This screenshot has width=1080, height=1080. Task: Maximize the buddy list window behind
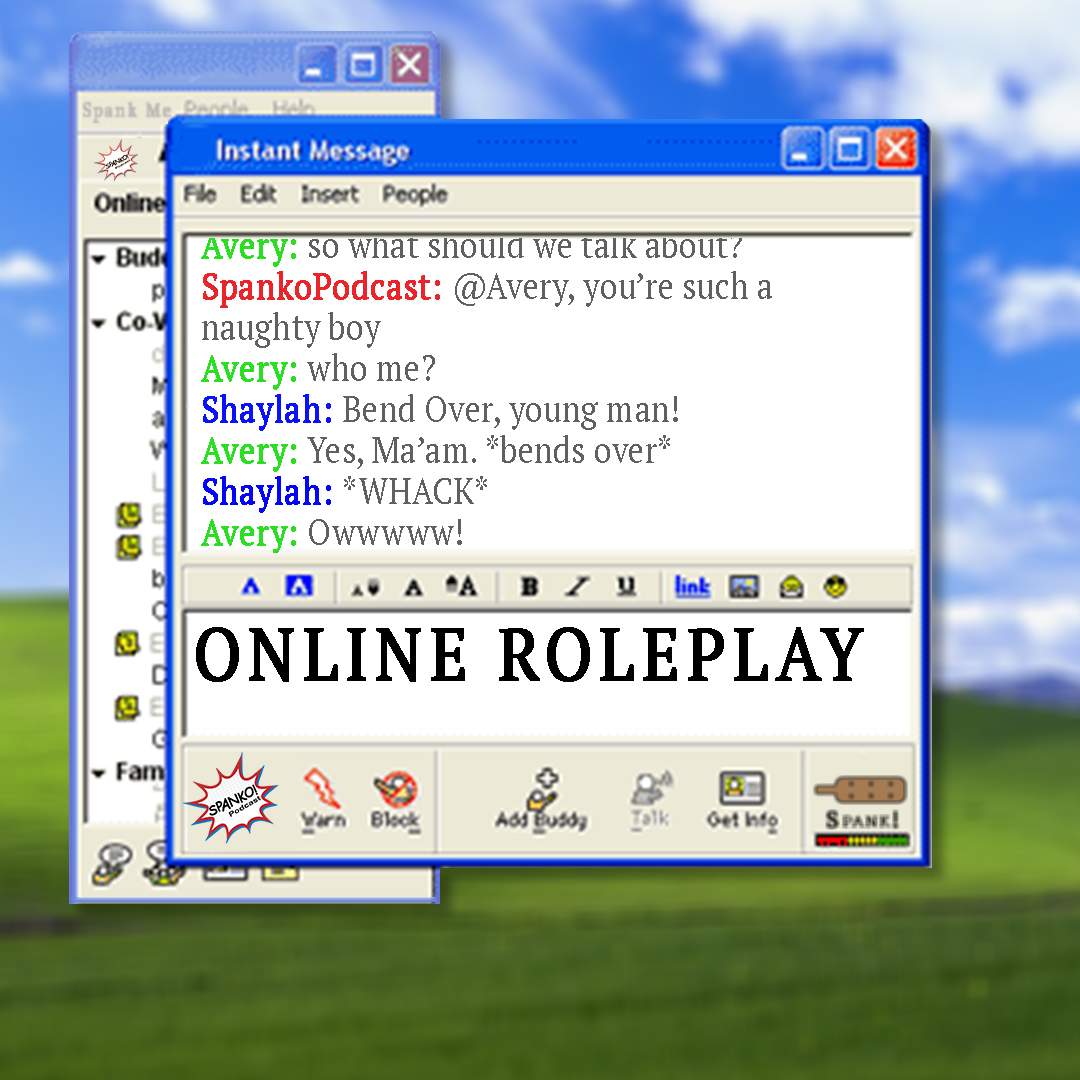click(364, 65)
